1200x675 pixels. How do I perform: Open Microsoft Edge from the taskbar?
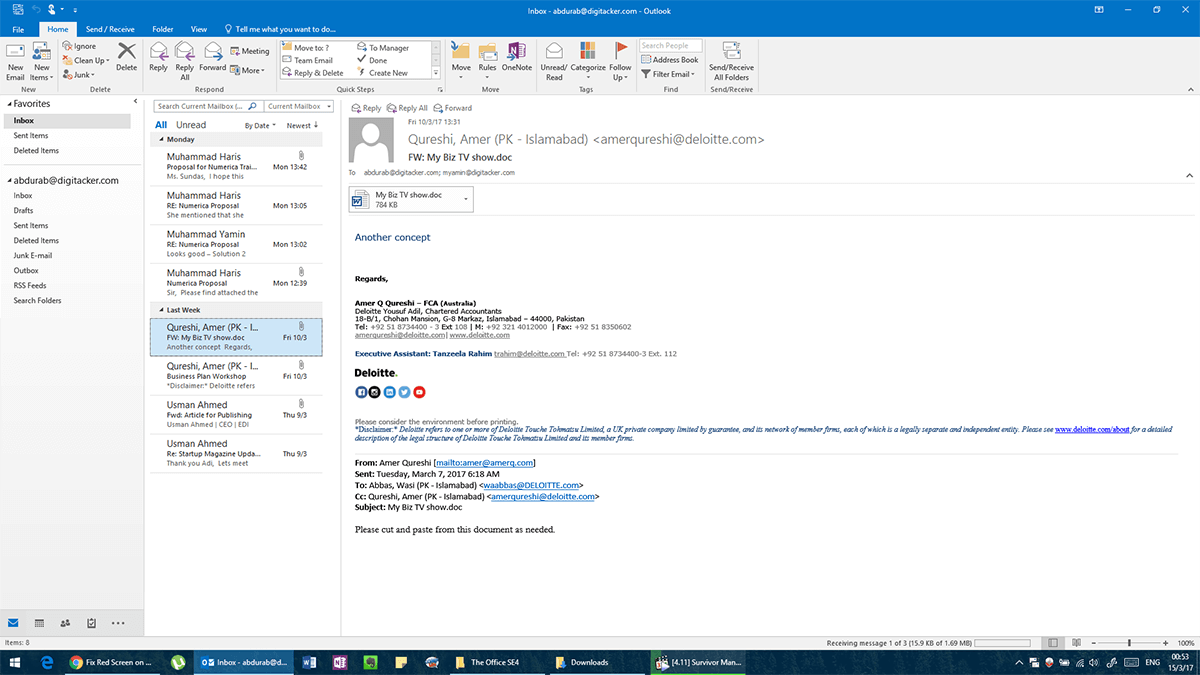[x=47, y=662]
